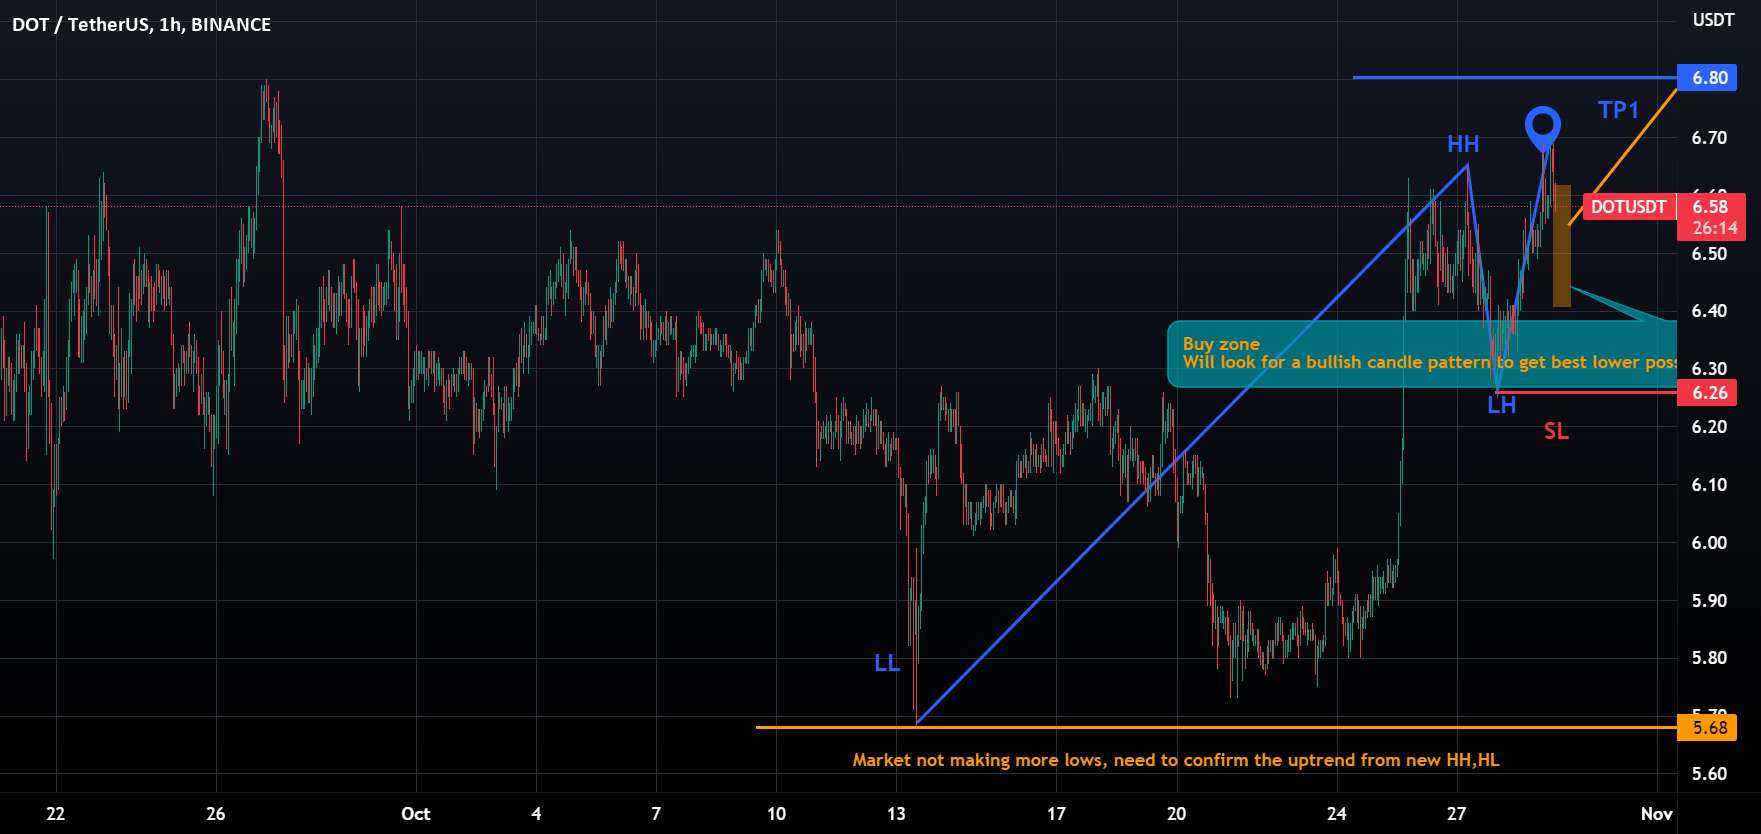Click the 6.70 price axis value

coord(1709,138)
